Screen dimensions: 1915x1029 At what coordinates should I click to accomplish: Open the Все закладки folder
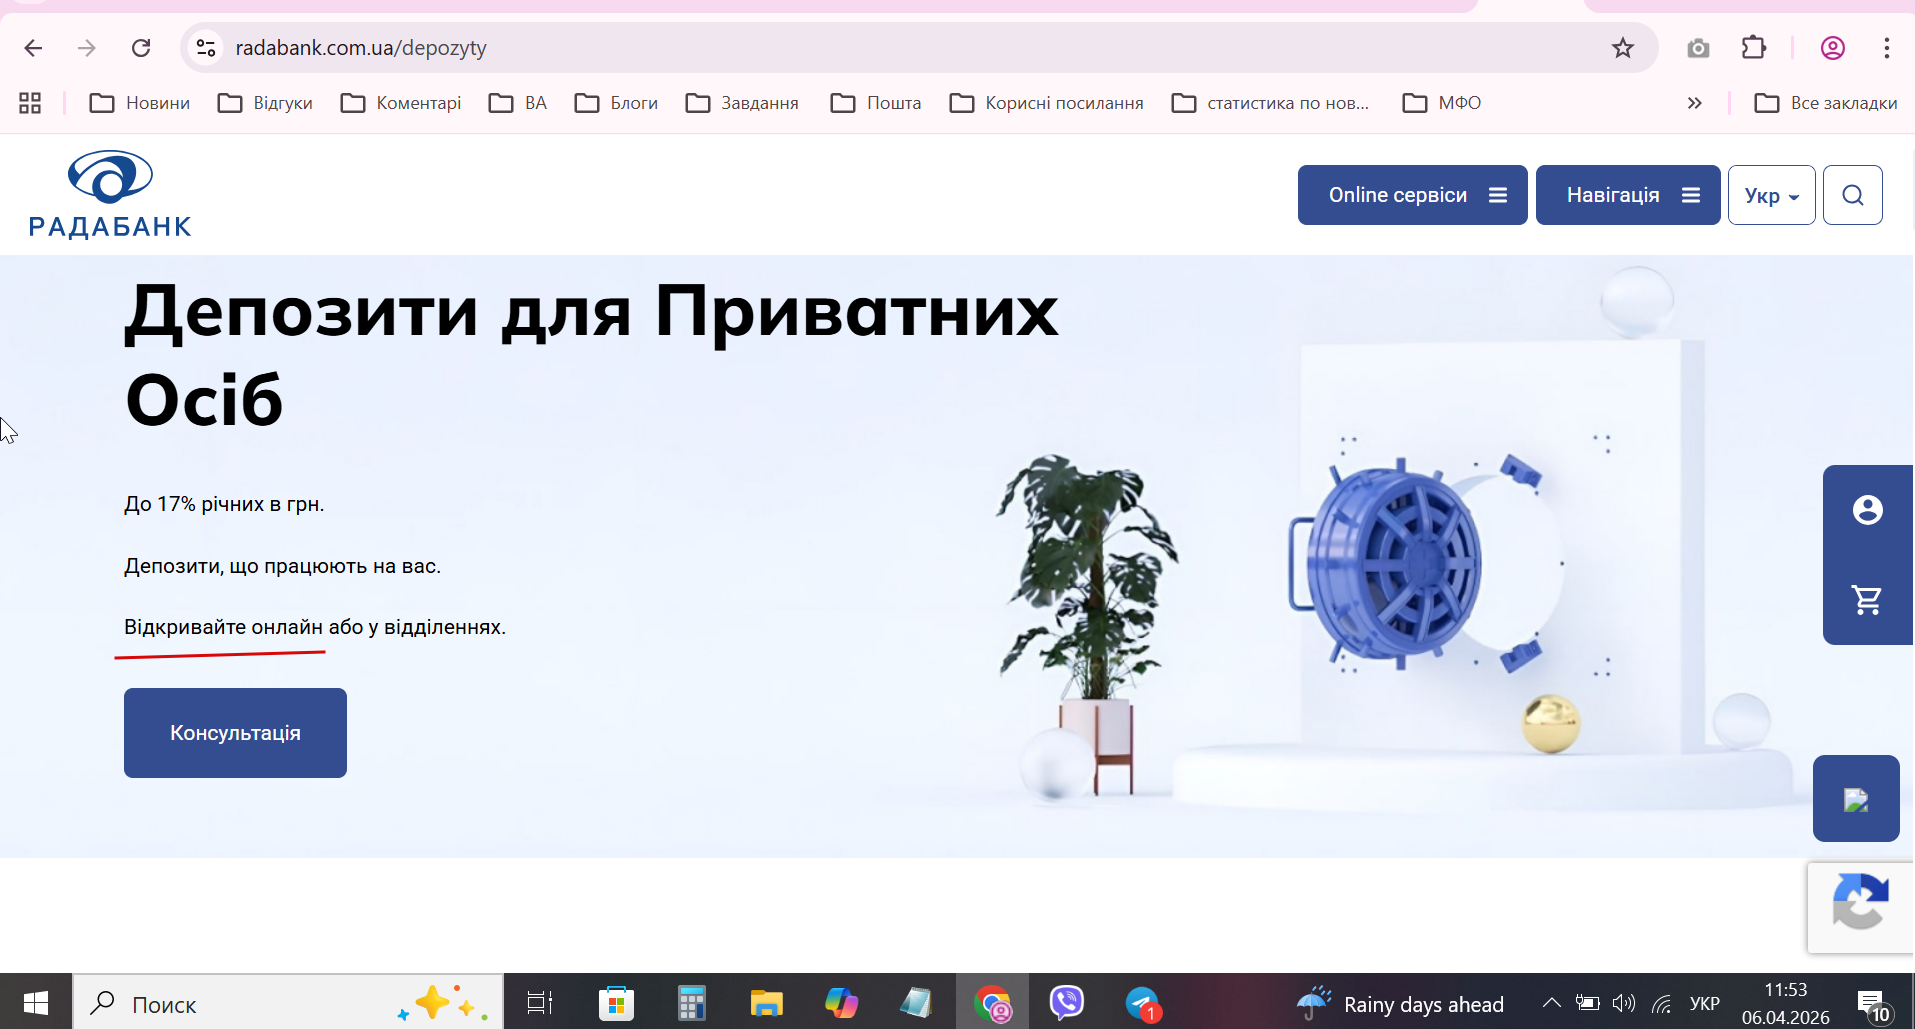pyautogui.click(x=1826, y=103)
